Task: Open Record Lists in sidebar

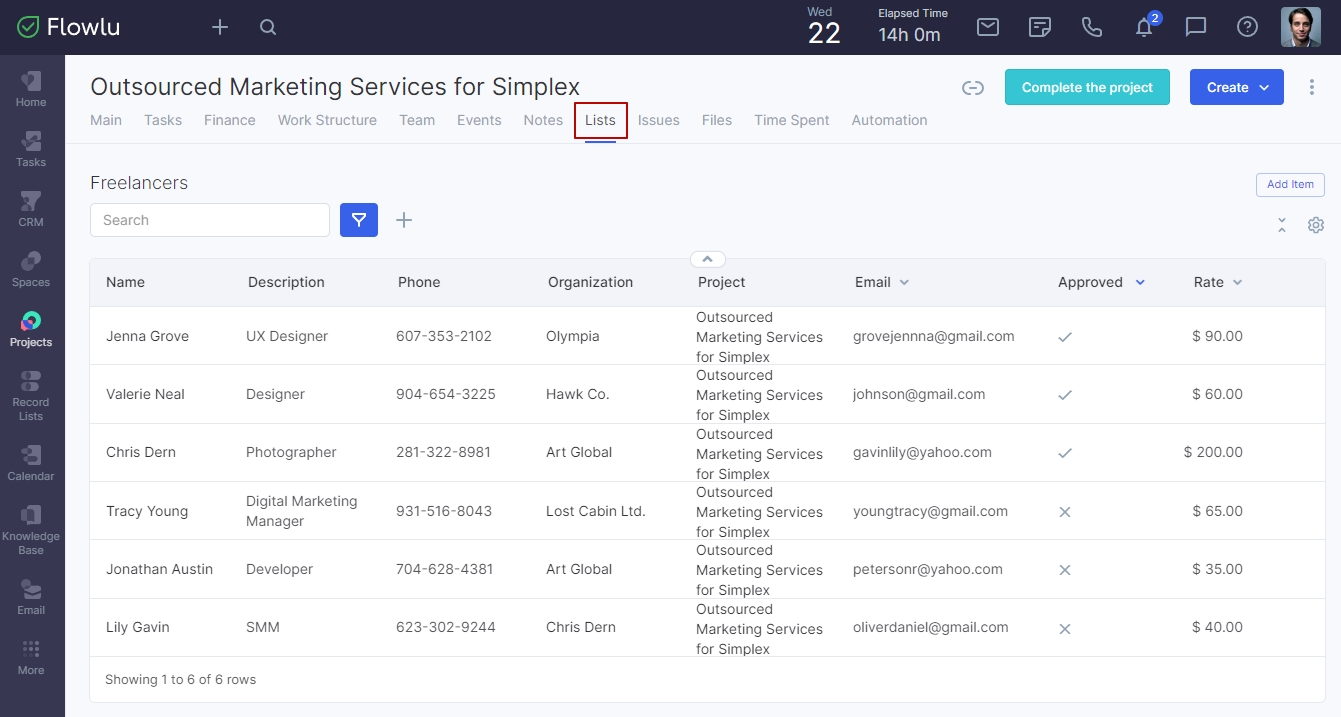Action: pos(31,395)
